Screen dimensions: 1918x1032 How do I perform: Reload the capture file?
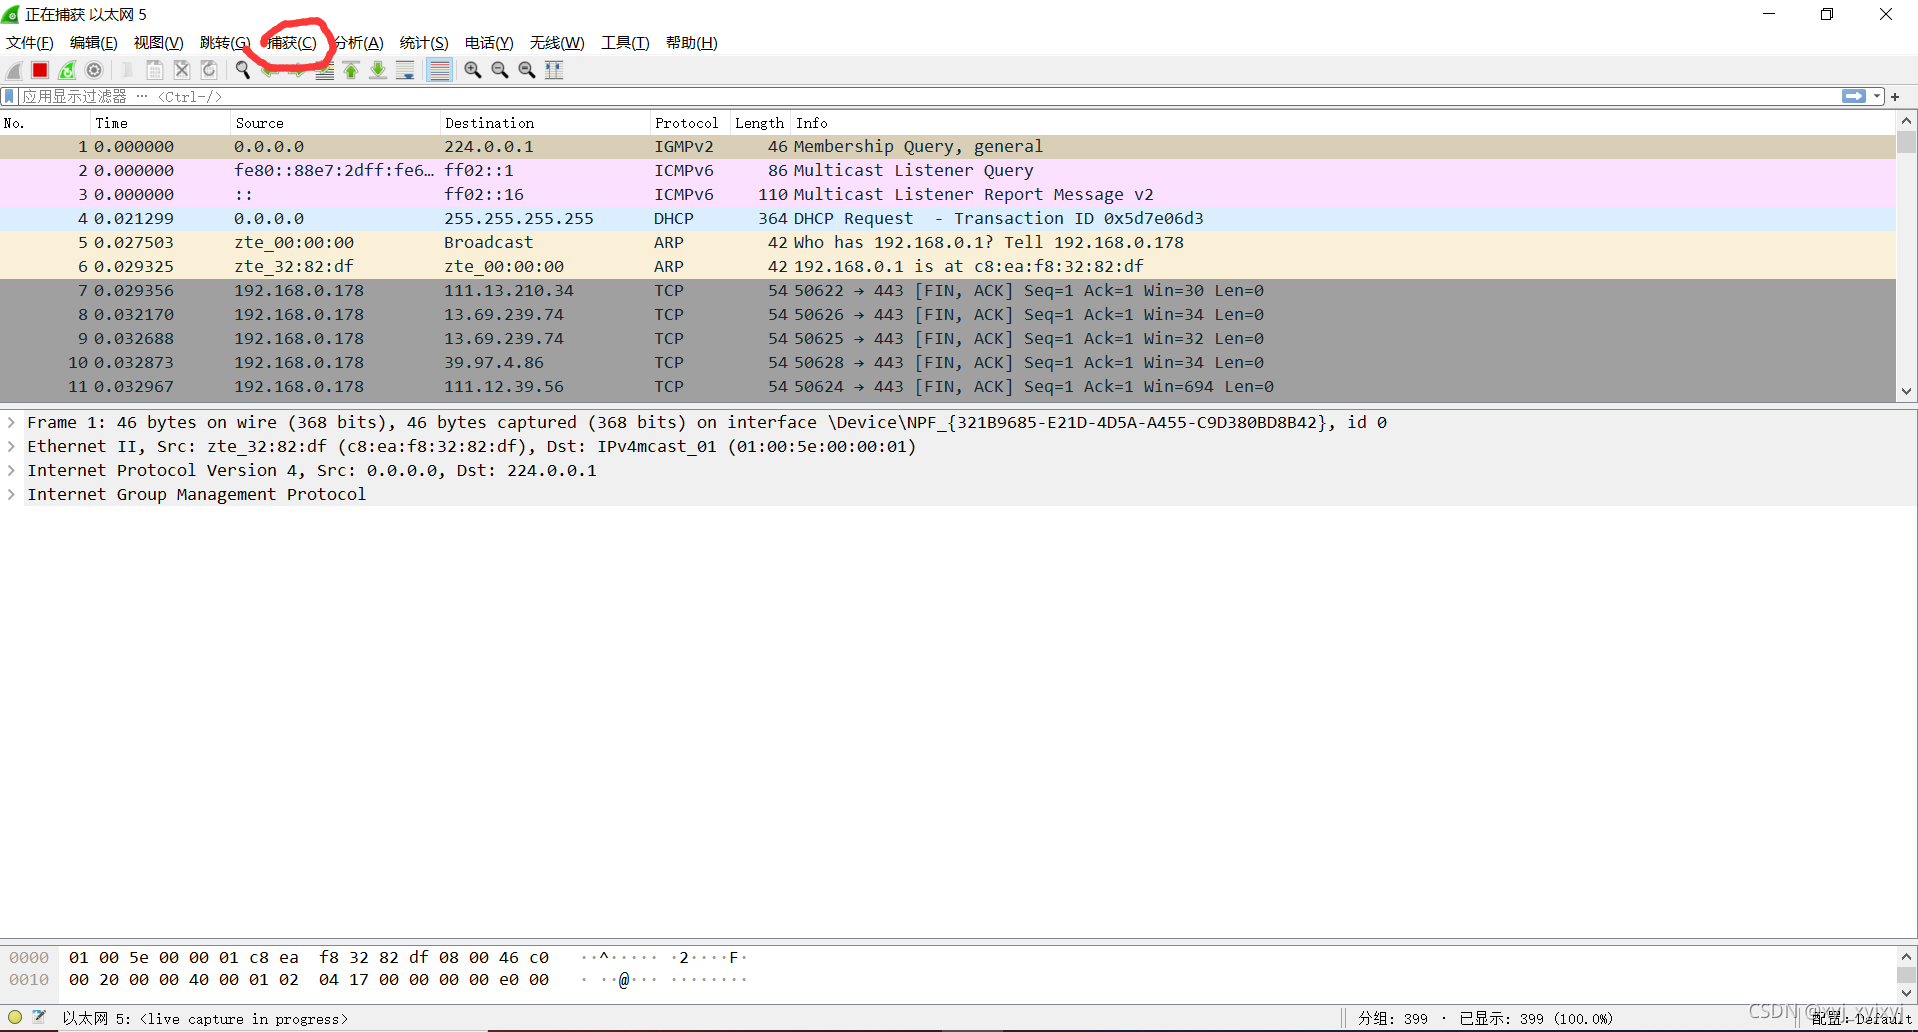[x=209, y=70]
